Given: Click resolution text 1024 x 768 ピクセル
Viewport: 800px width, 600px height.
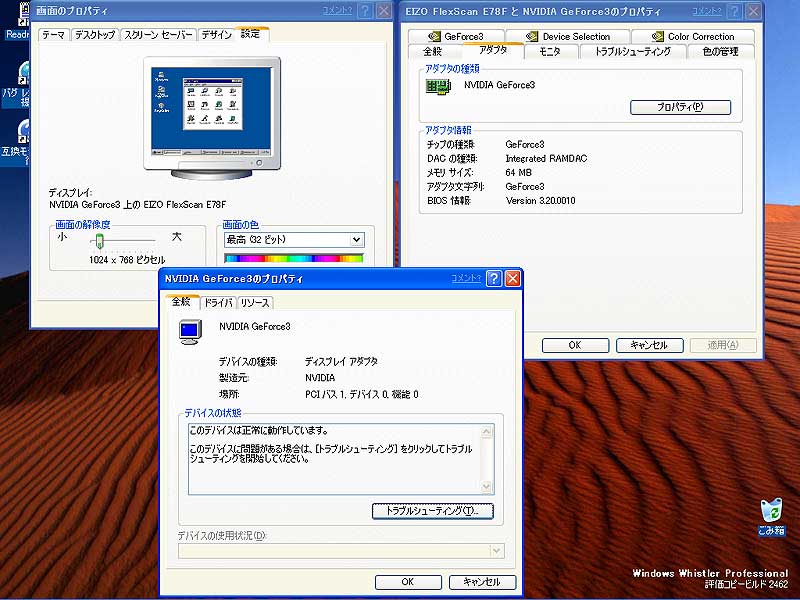Looking at the screenshot, I should [x=127, y=260].
